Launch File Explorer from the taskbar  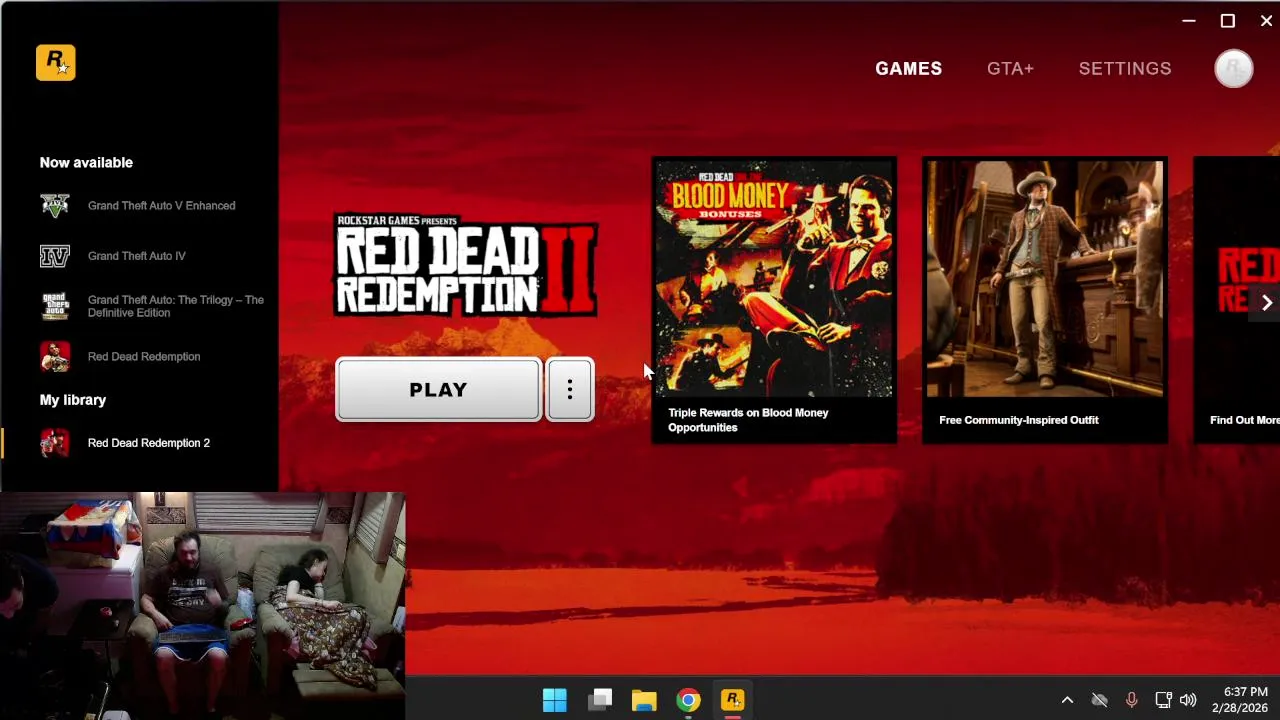point(644,700)
